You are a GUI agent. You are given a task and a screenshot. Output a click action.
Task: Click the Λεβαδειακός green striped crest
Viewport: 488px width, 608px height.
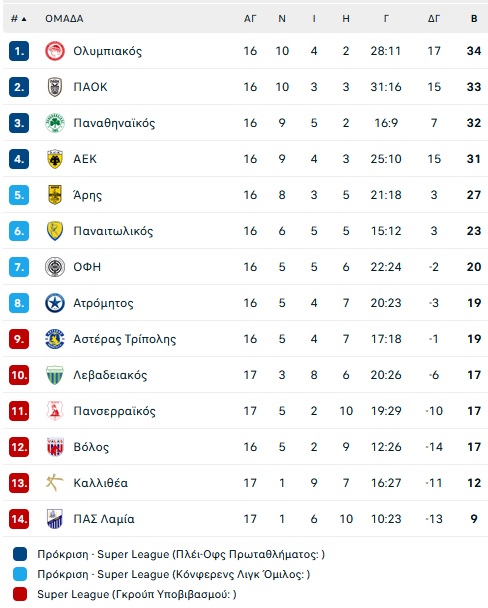tap(55, 375)
